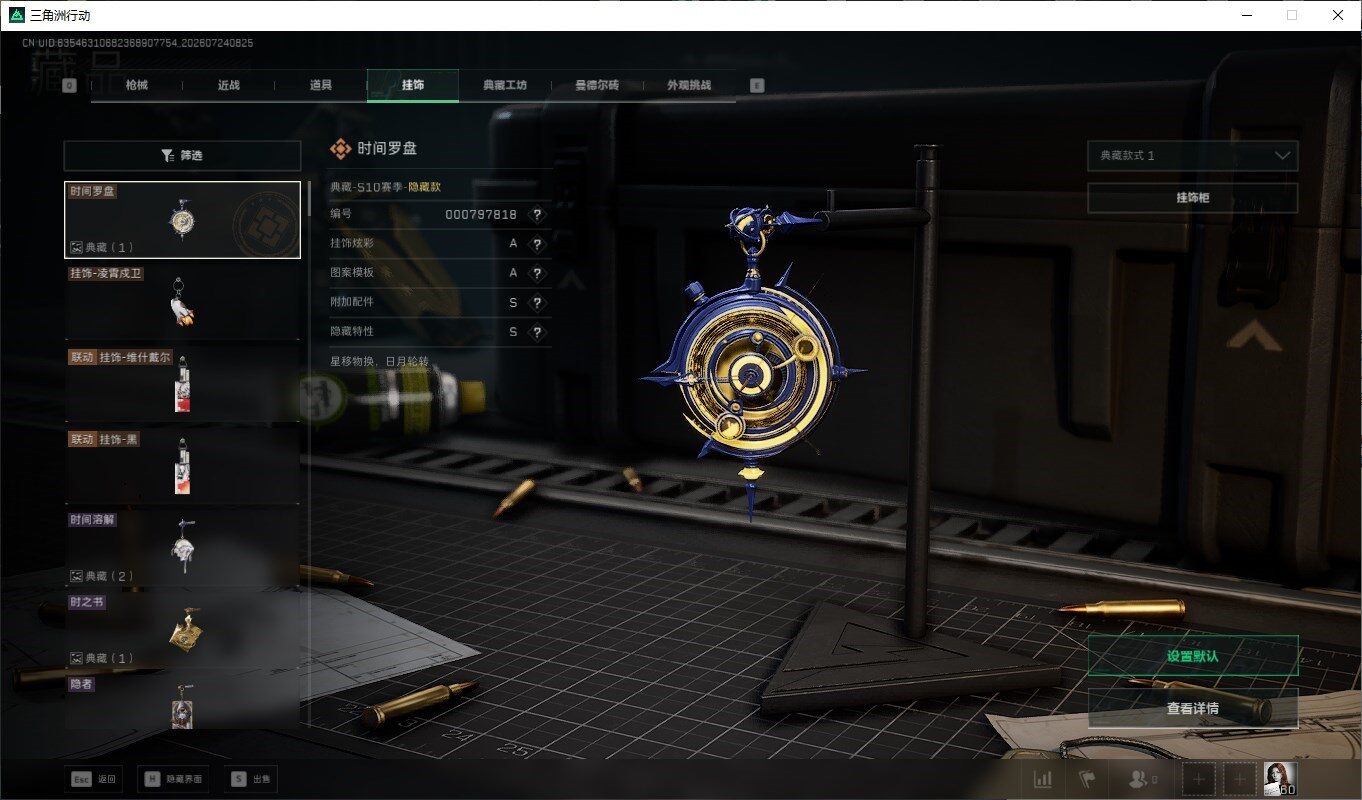Viewport: 1362px width, 800px height.
Task: Click the 设置默认 button
Action: click(1193, 656)
